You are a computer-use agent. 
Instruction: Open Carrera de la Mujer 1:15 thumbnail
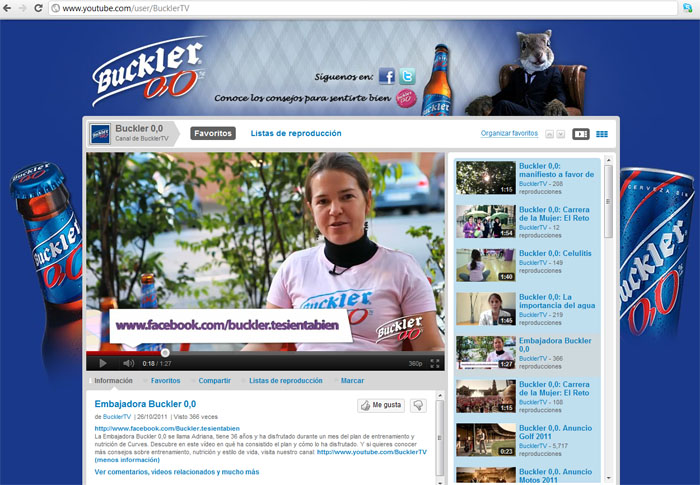pos(486,396)
